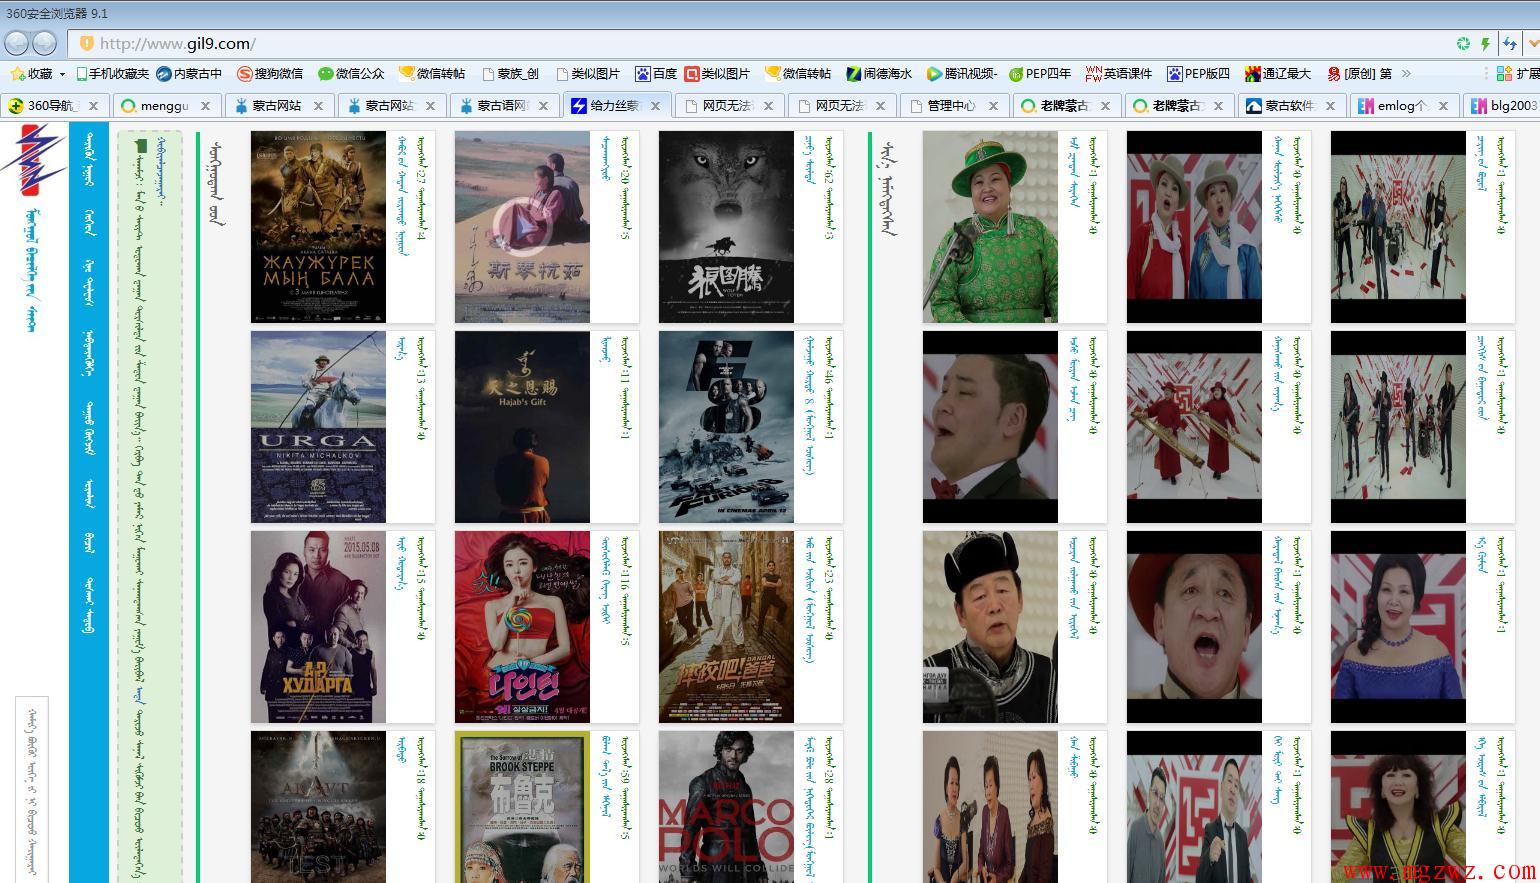Close the menggu tab
This screenshot has height=883, width=1540.
pyautogui.click(x=205, y=105)
